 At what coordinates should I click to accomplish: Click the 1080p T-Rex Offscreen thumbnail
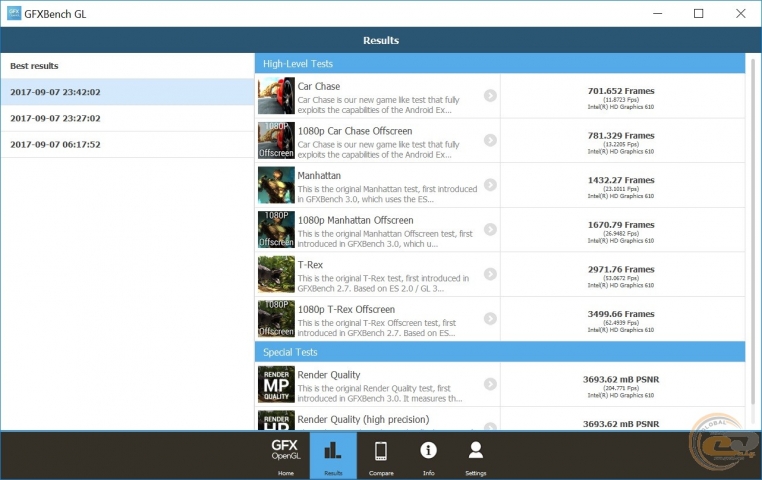pyautogui.click(x=276, y=319)
